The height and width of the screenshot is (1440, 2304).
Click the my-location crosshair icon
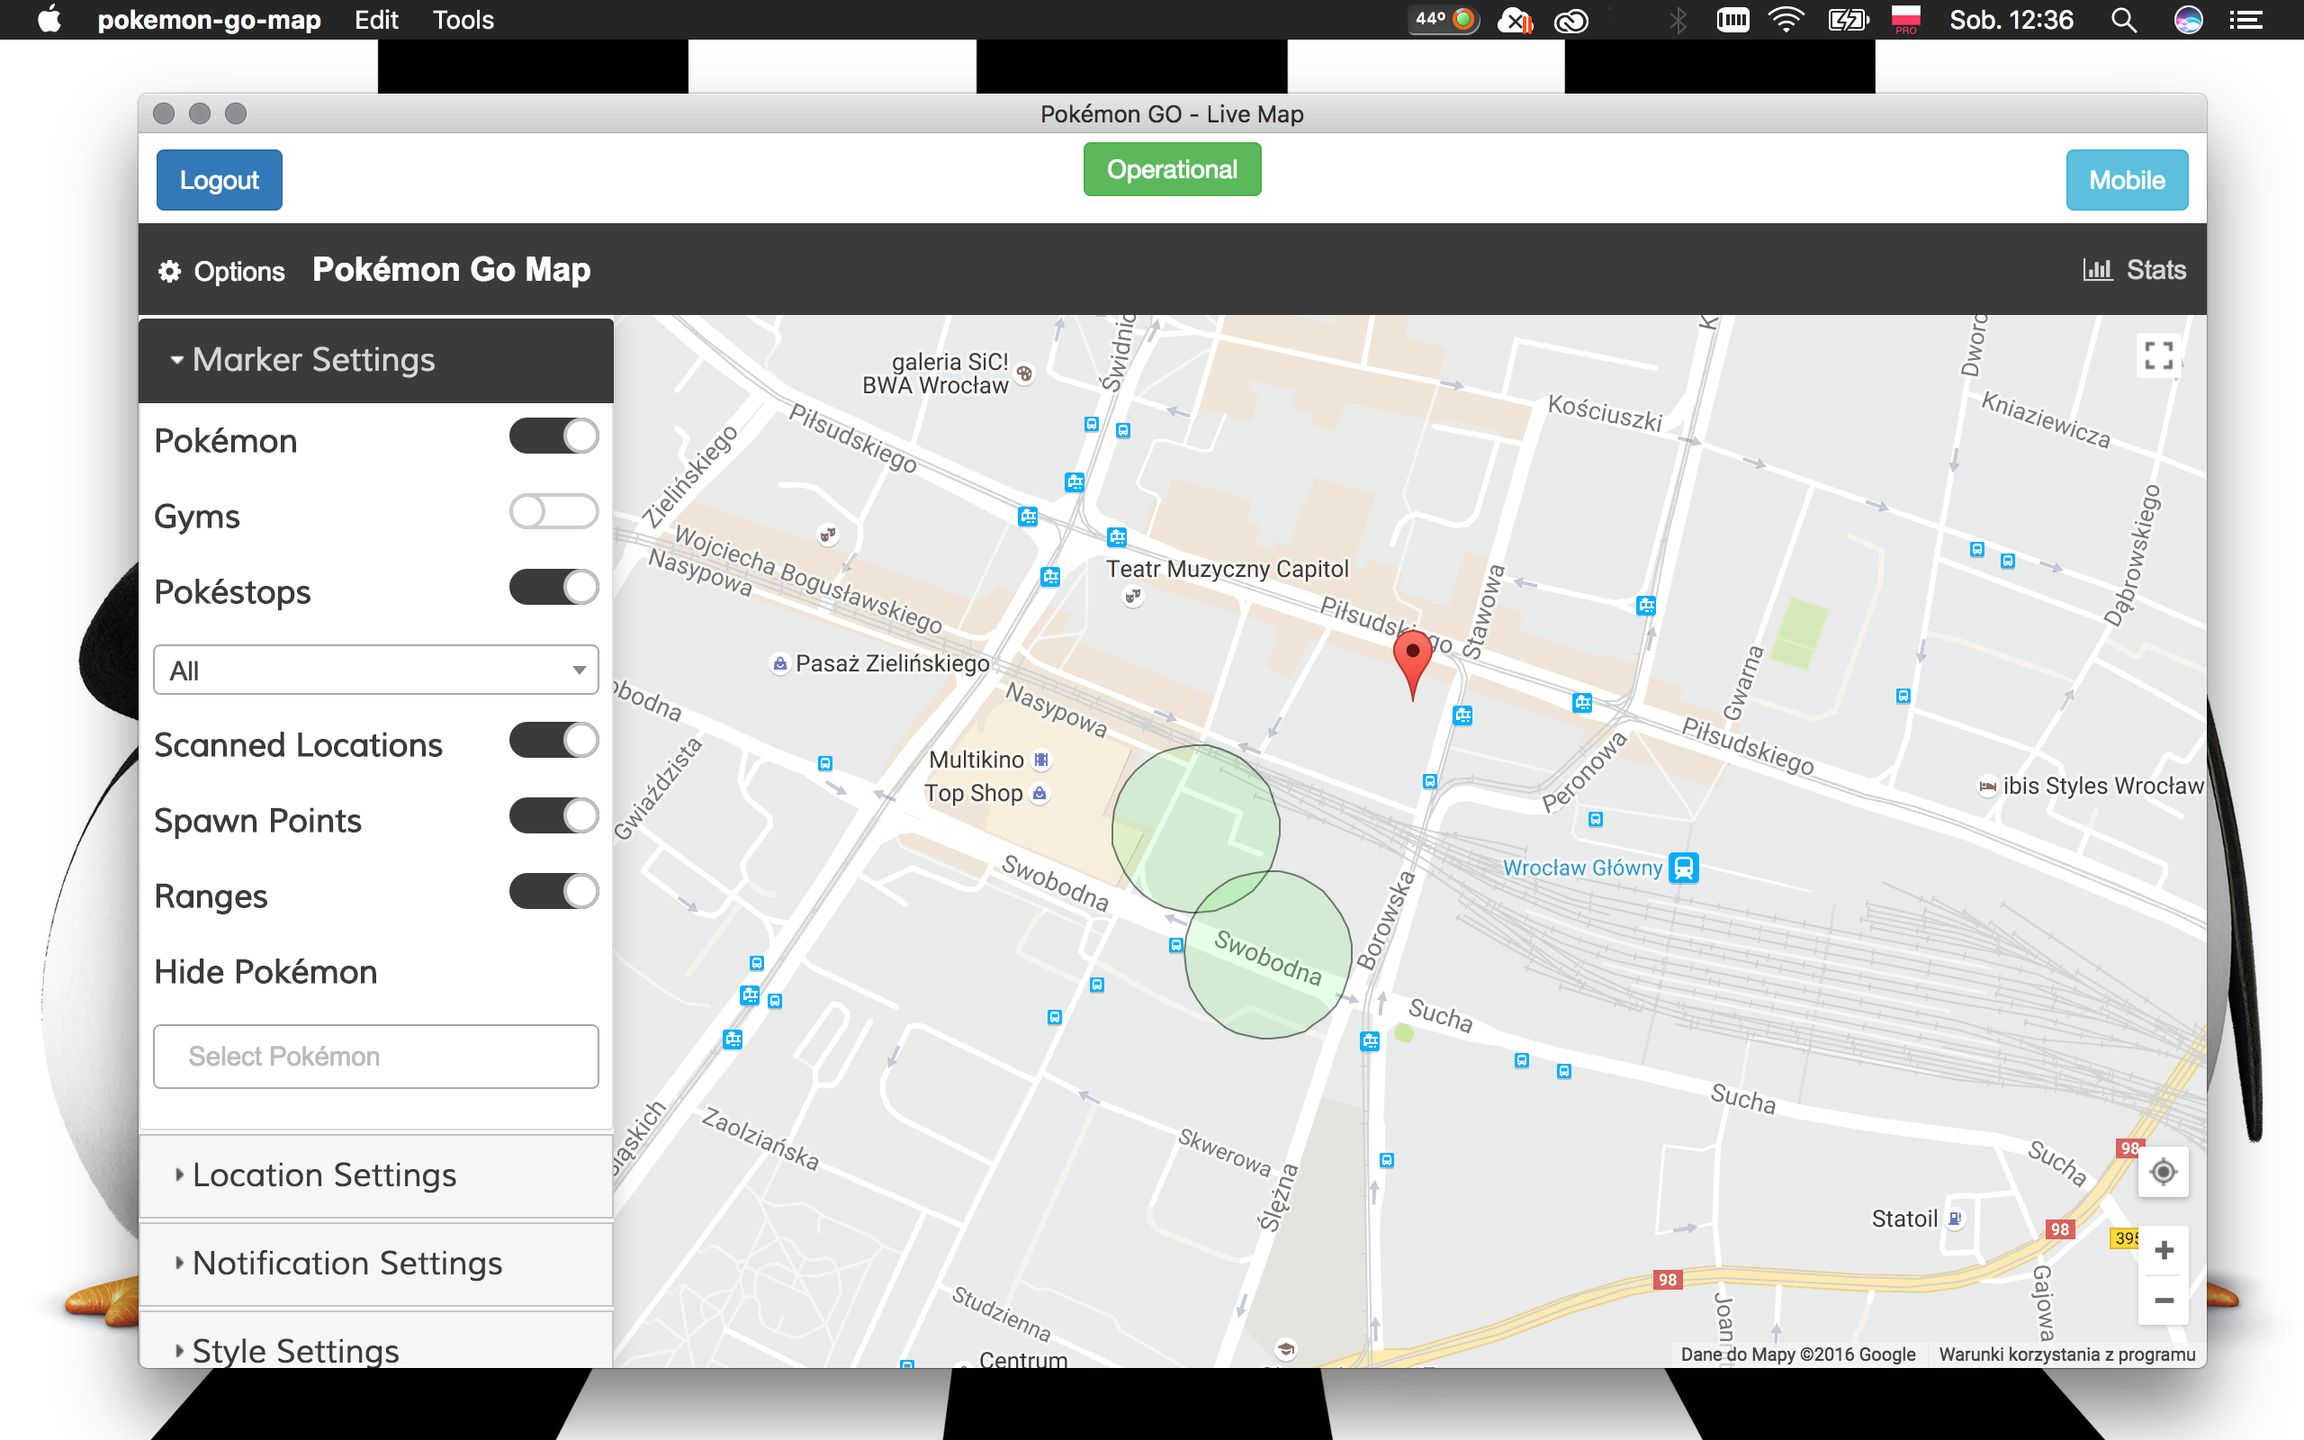click(2163, 1172)
